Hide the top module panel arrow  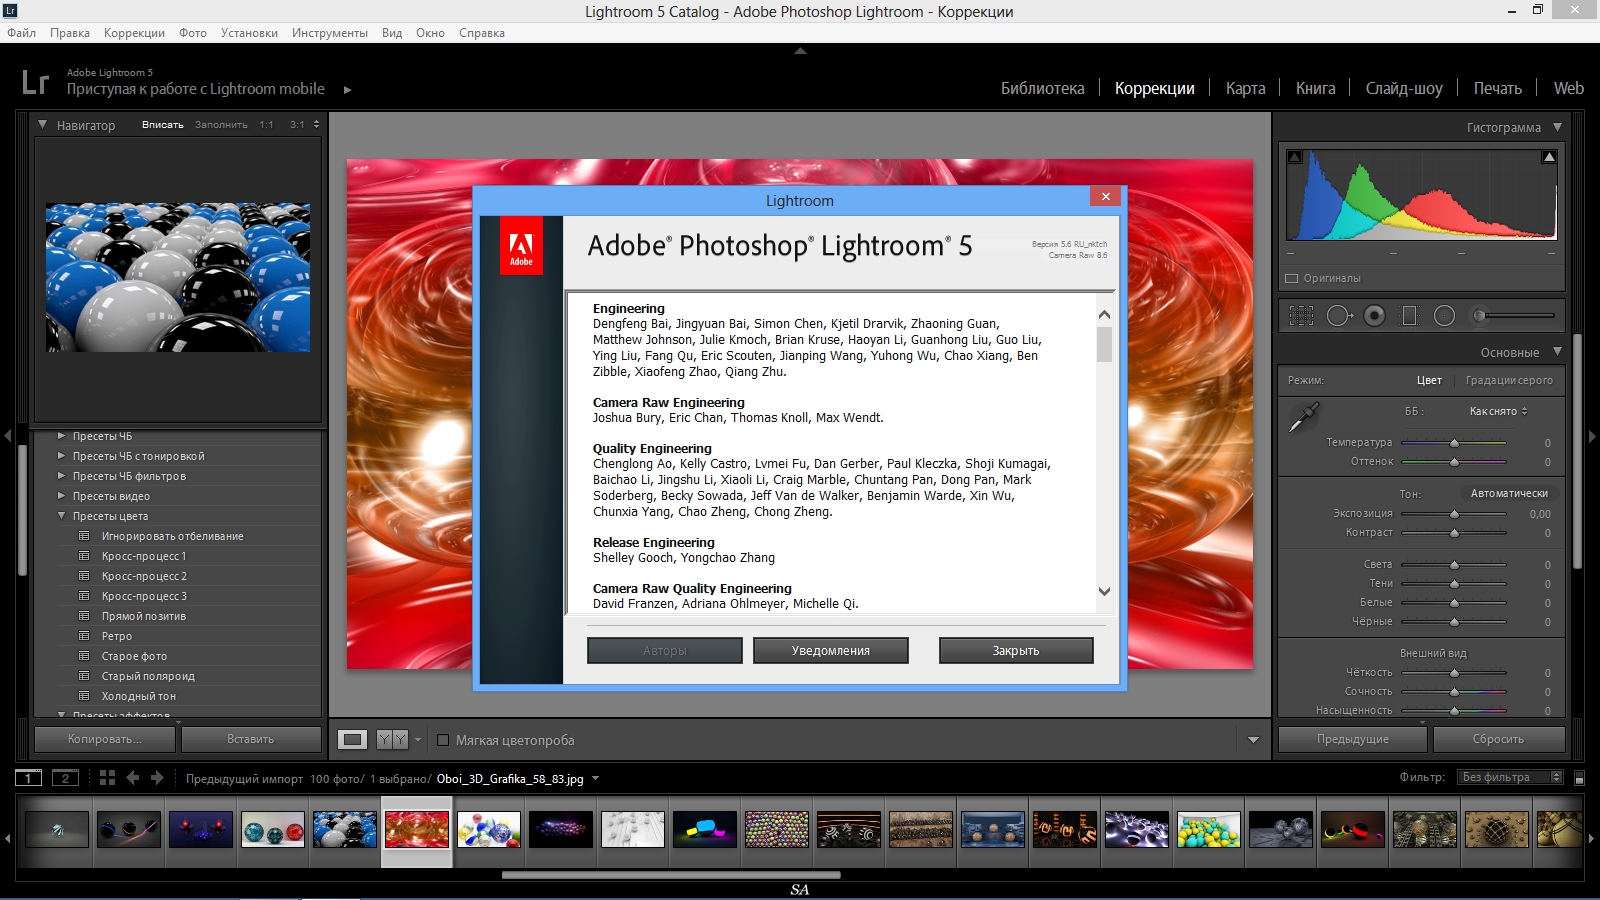pyautogui.click(x=800, y=51)
